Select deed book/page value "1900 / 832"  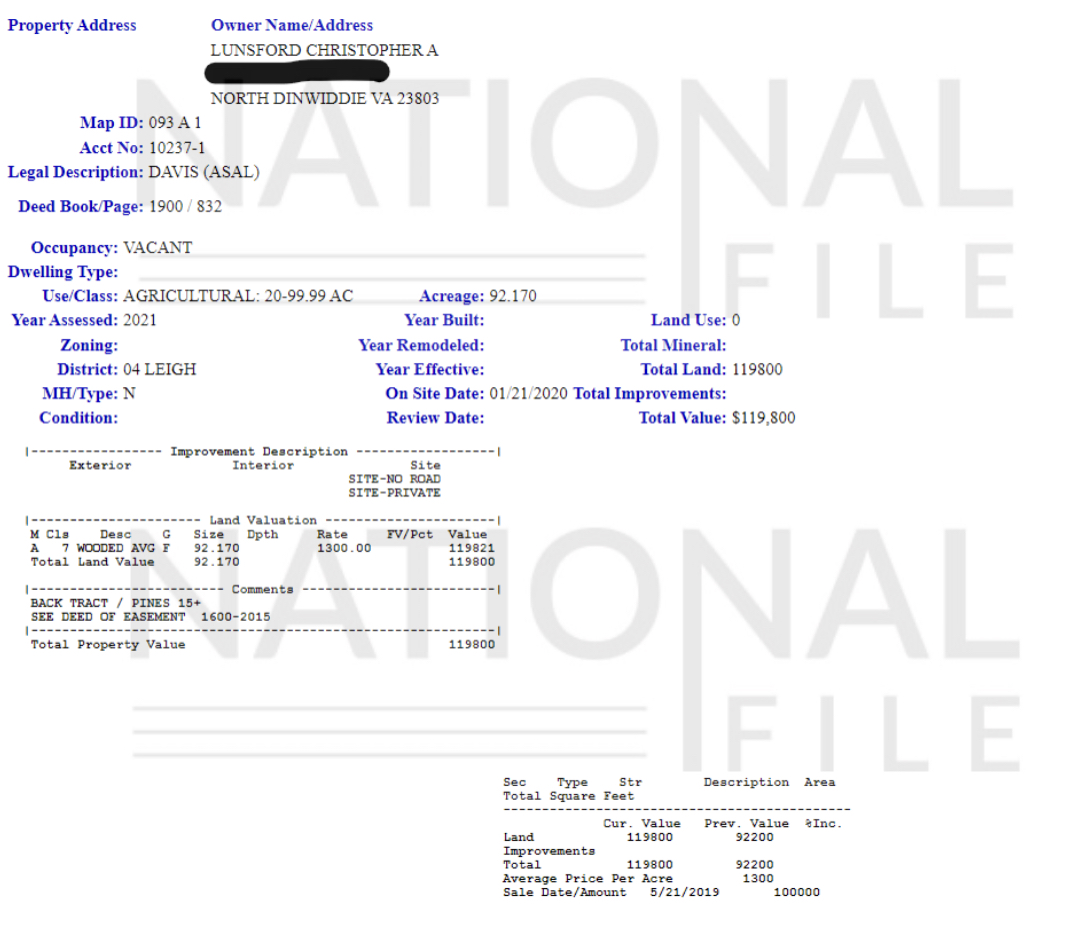click(186, 206)
